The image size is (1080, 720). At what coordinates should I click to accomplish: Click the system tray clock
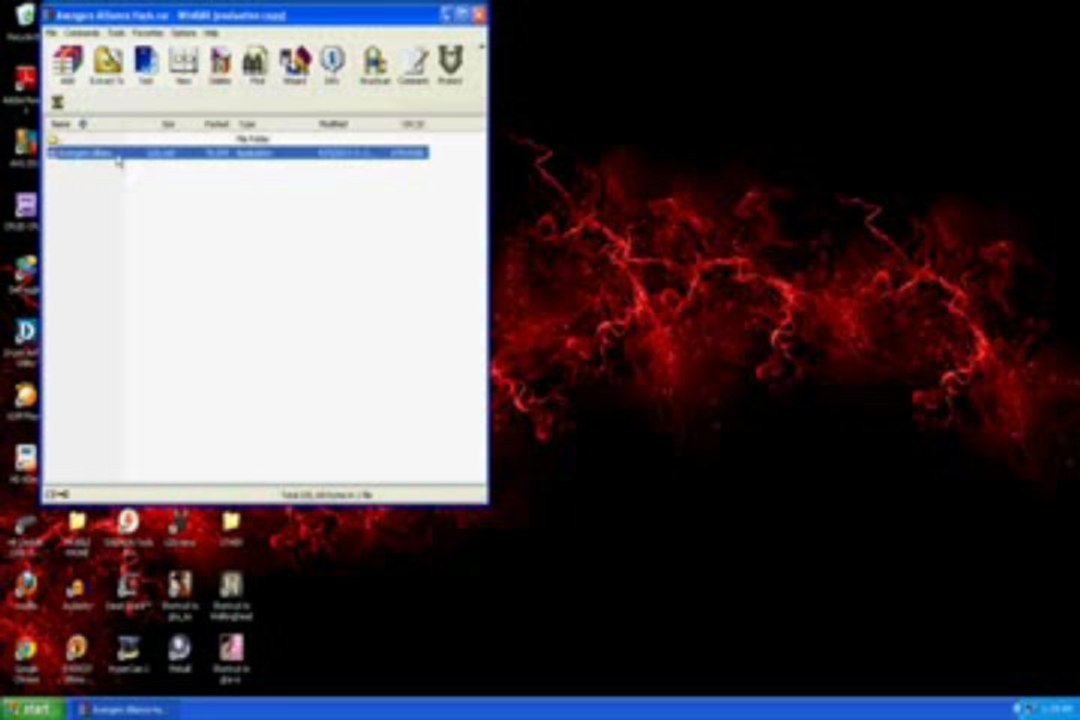tap(1057, 709)
